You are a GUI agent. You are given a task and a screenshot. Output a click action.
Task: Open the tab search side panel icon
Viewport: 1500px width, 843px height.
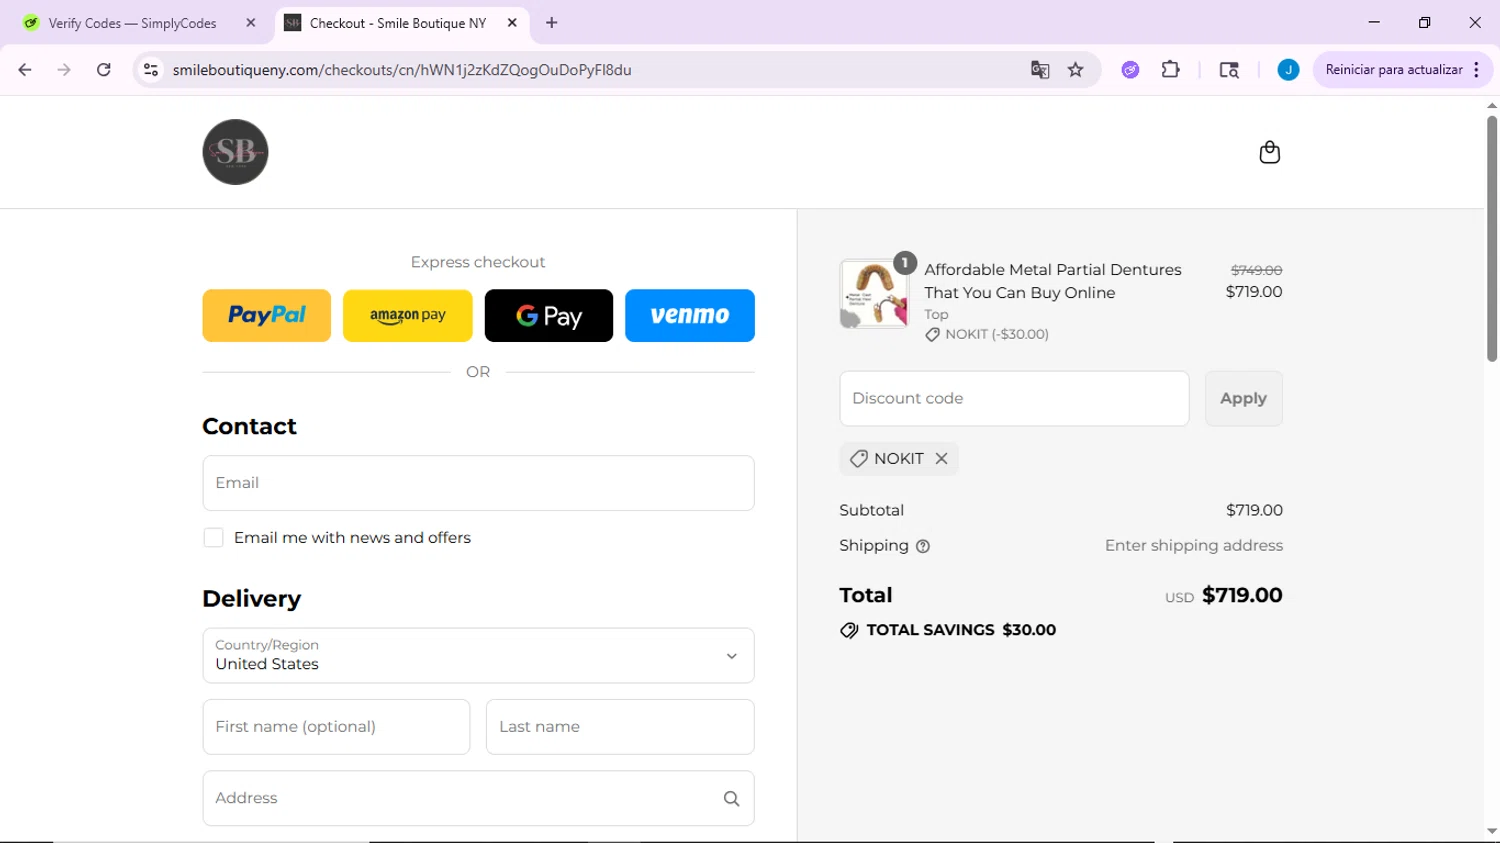(1229, 70)
